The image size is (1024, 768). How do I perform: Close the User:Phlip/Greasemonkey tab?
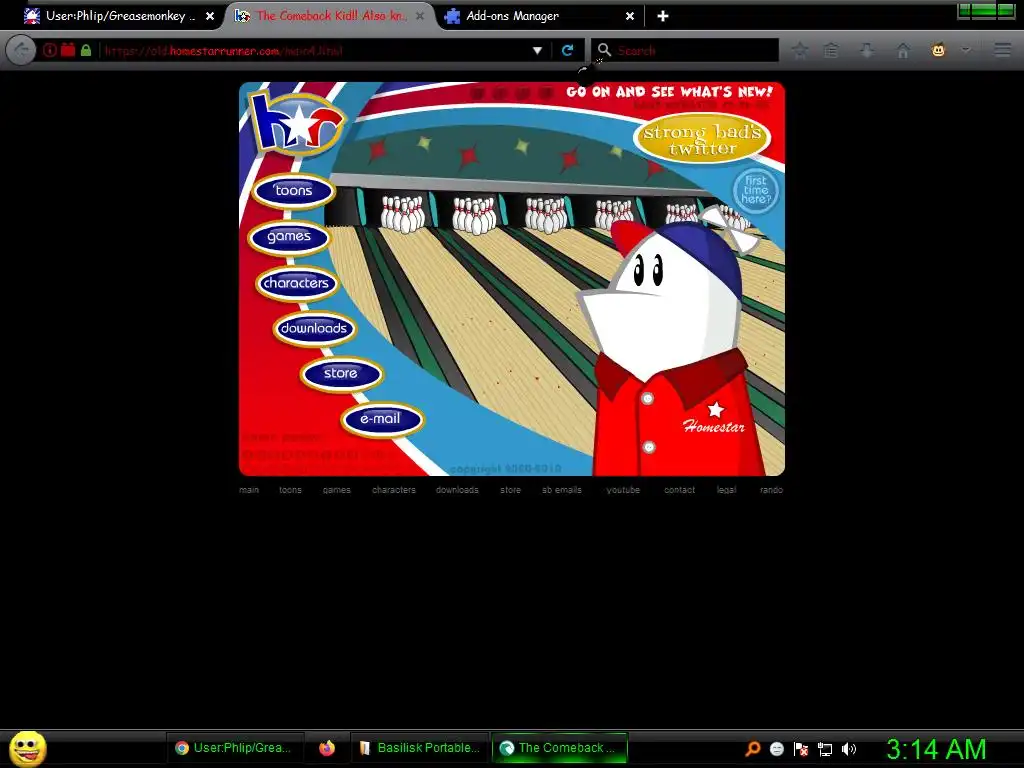210,16
